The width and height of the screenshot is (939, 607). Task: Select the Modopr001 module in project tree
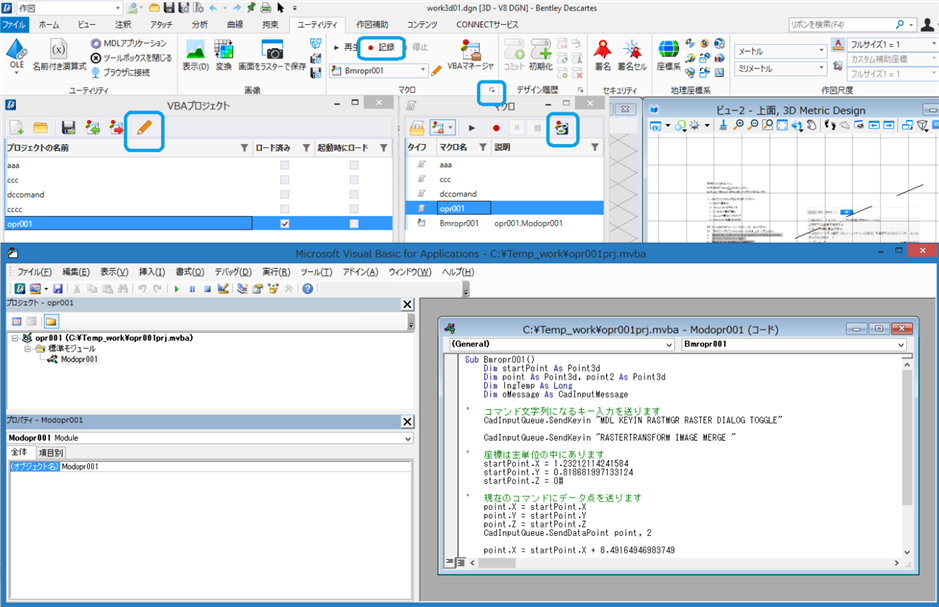79,359
